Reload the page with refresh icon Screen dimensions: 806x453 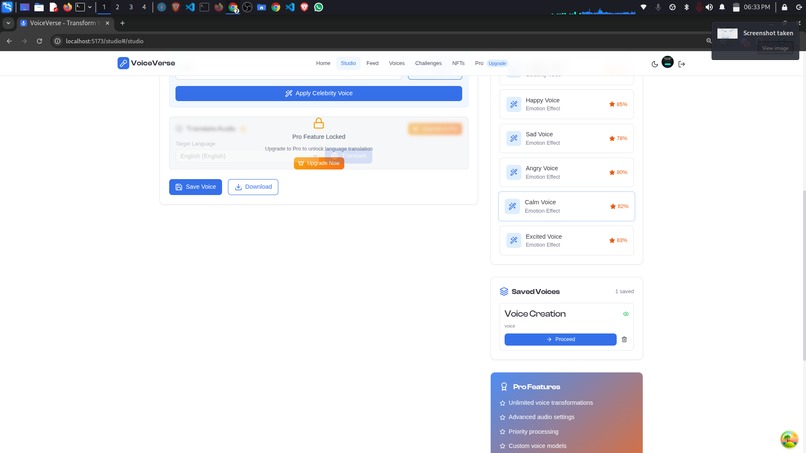click(x=39, y=41)
